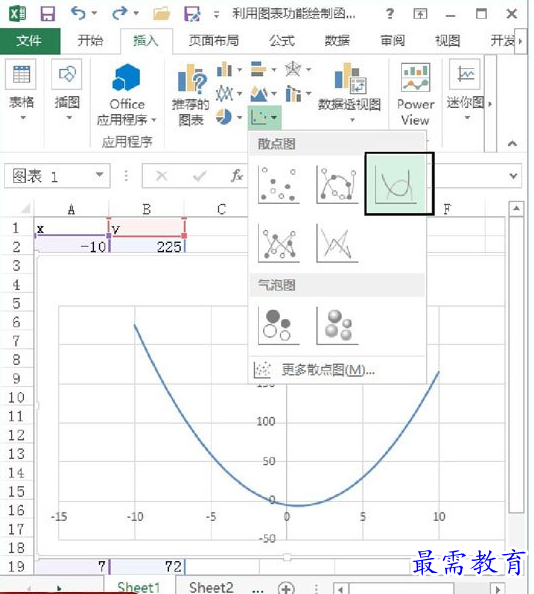
Task: Select the 插入 (Insert) tab
Action: (x=146, y=41)
